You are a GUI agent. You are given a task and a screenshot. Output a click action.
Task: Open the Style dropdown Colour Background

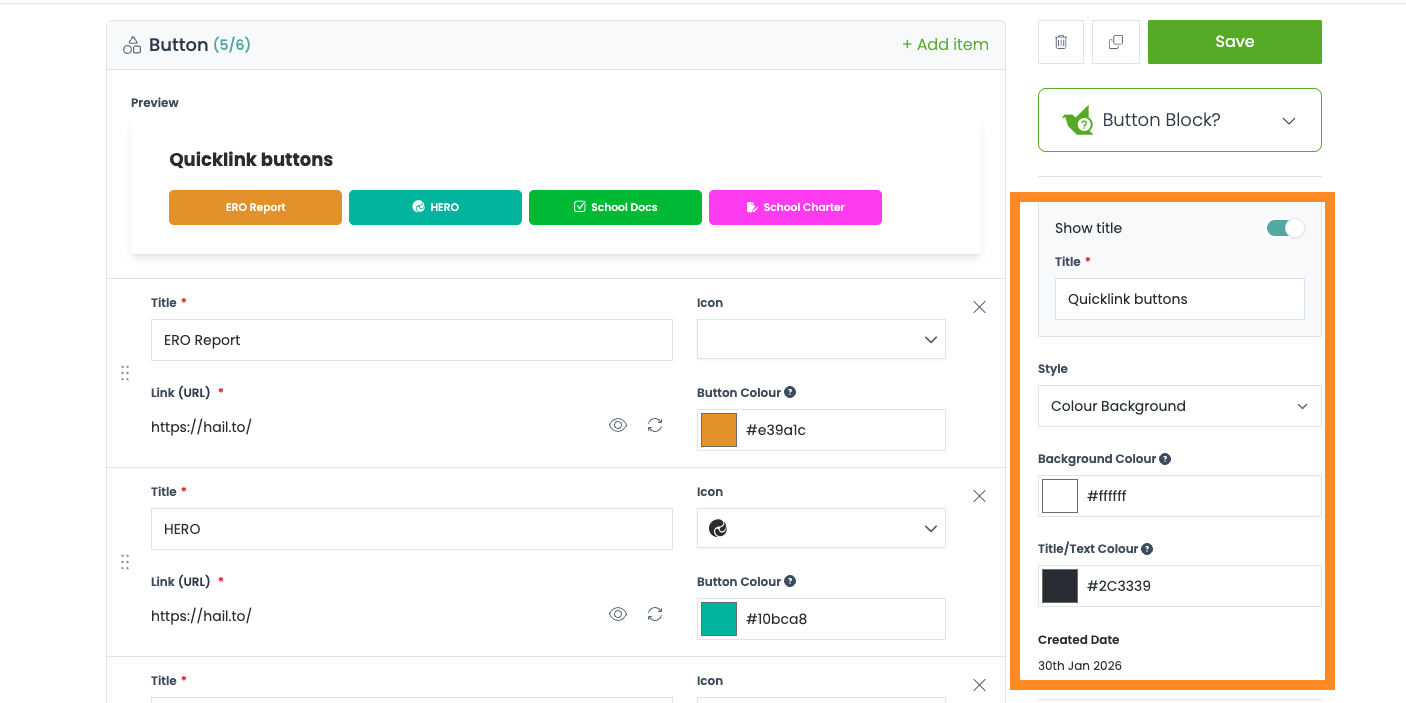1180,406
